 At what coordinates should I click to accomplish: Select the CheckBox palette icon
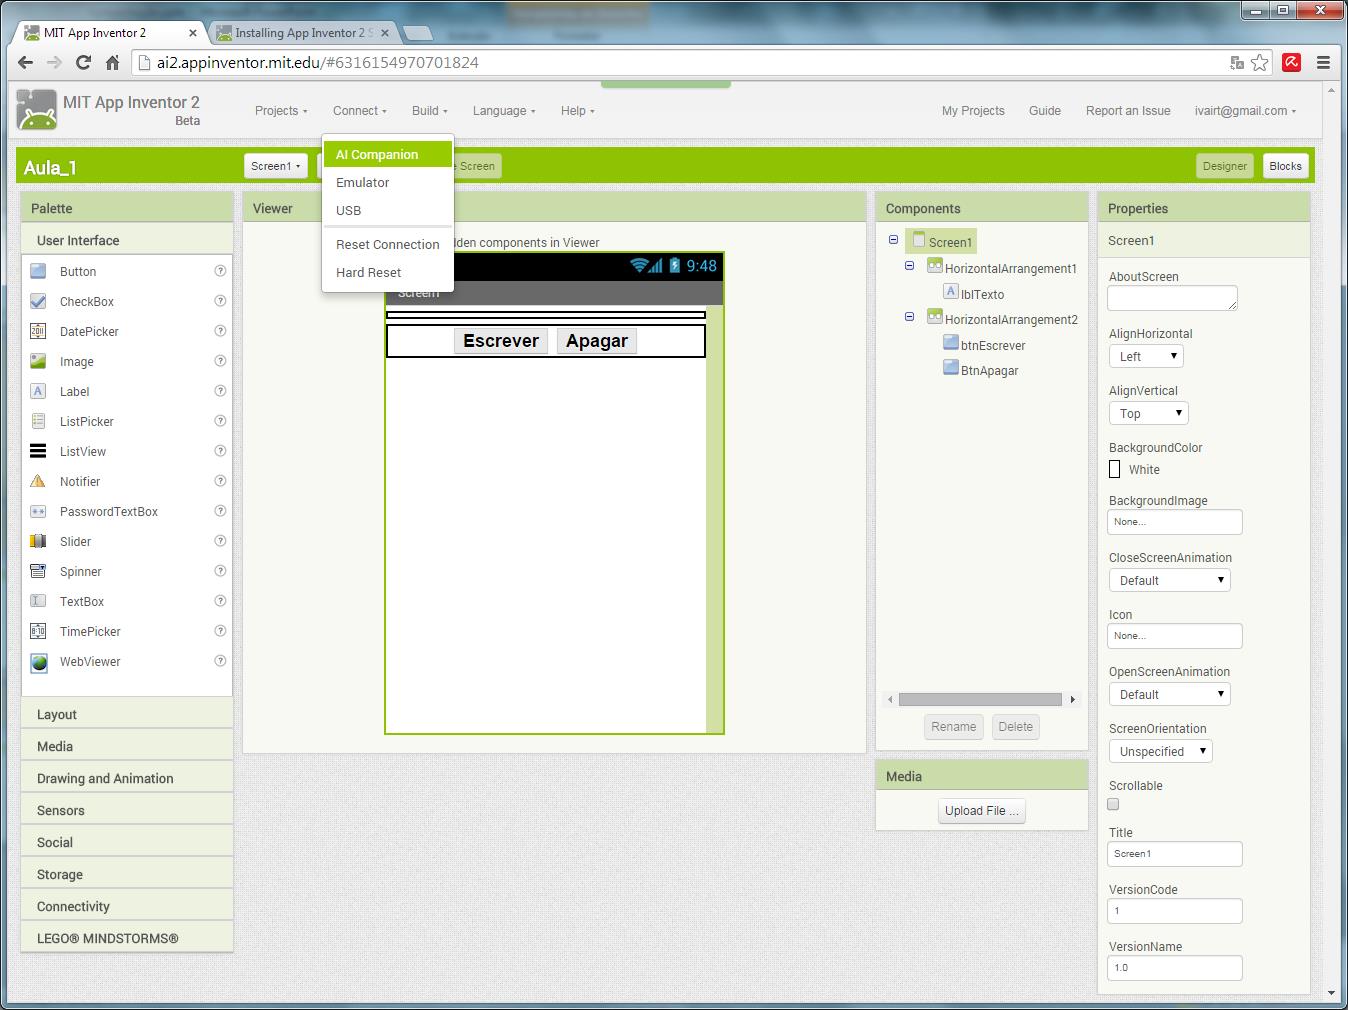pos(38,301)
